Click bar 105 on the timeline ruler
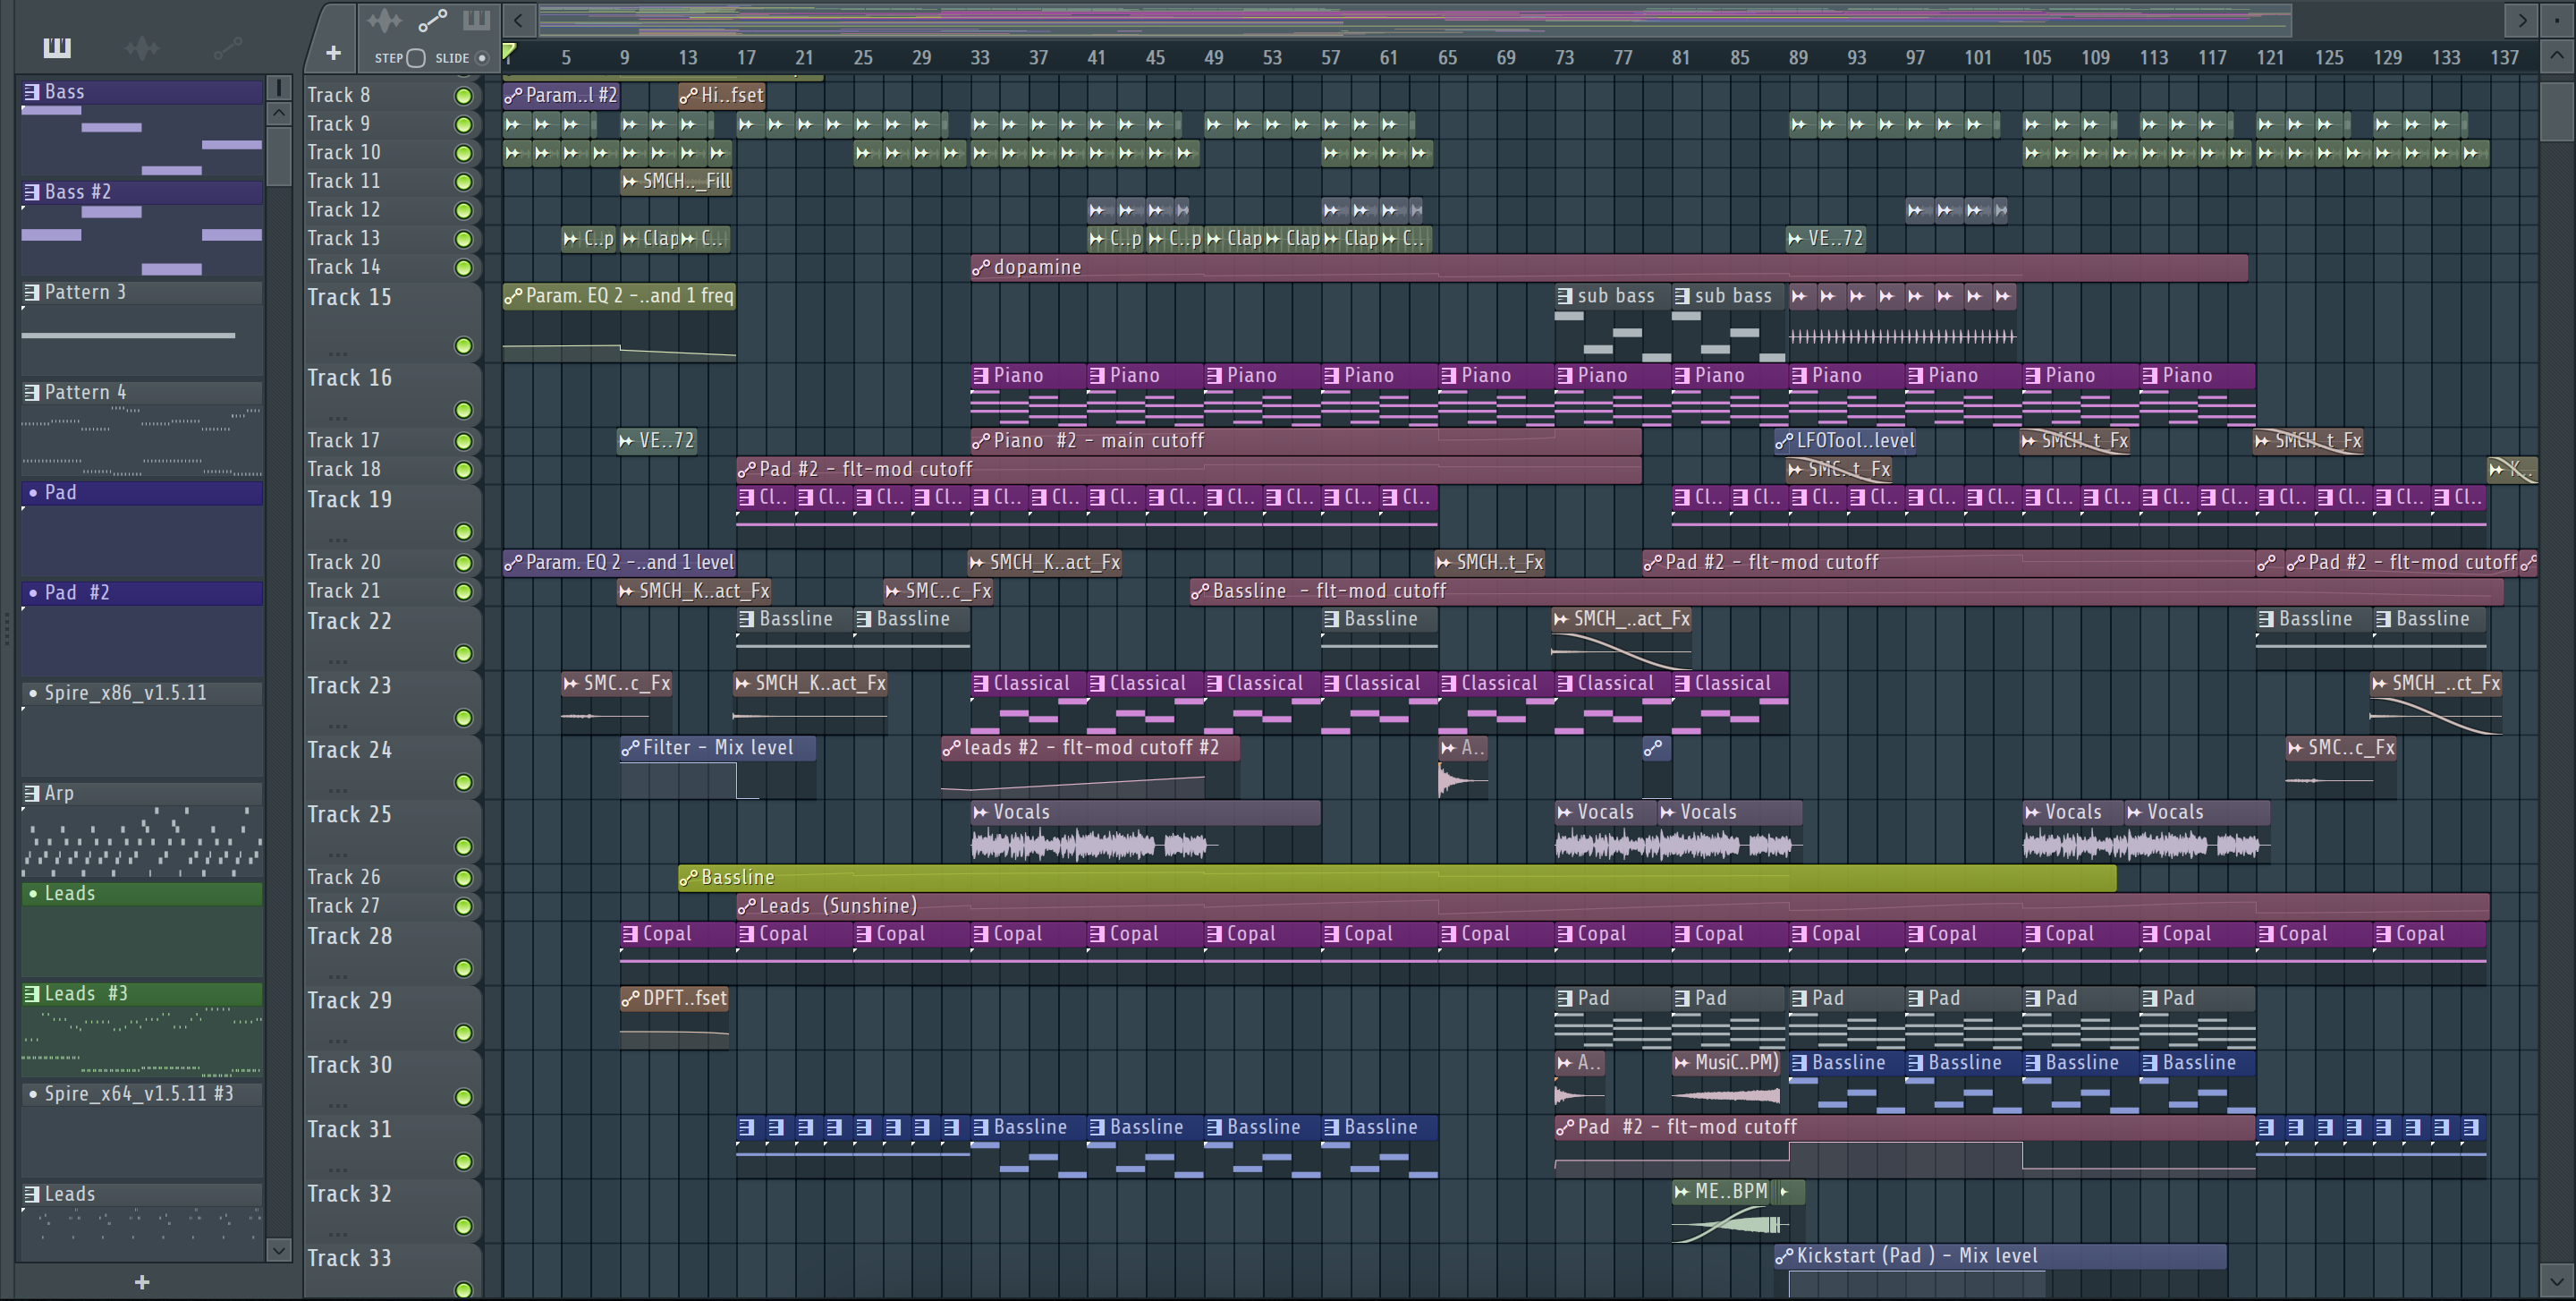 [x=2036, y=58]
